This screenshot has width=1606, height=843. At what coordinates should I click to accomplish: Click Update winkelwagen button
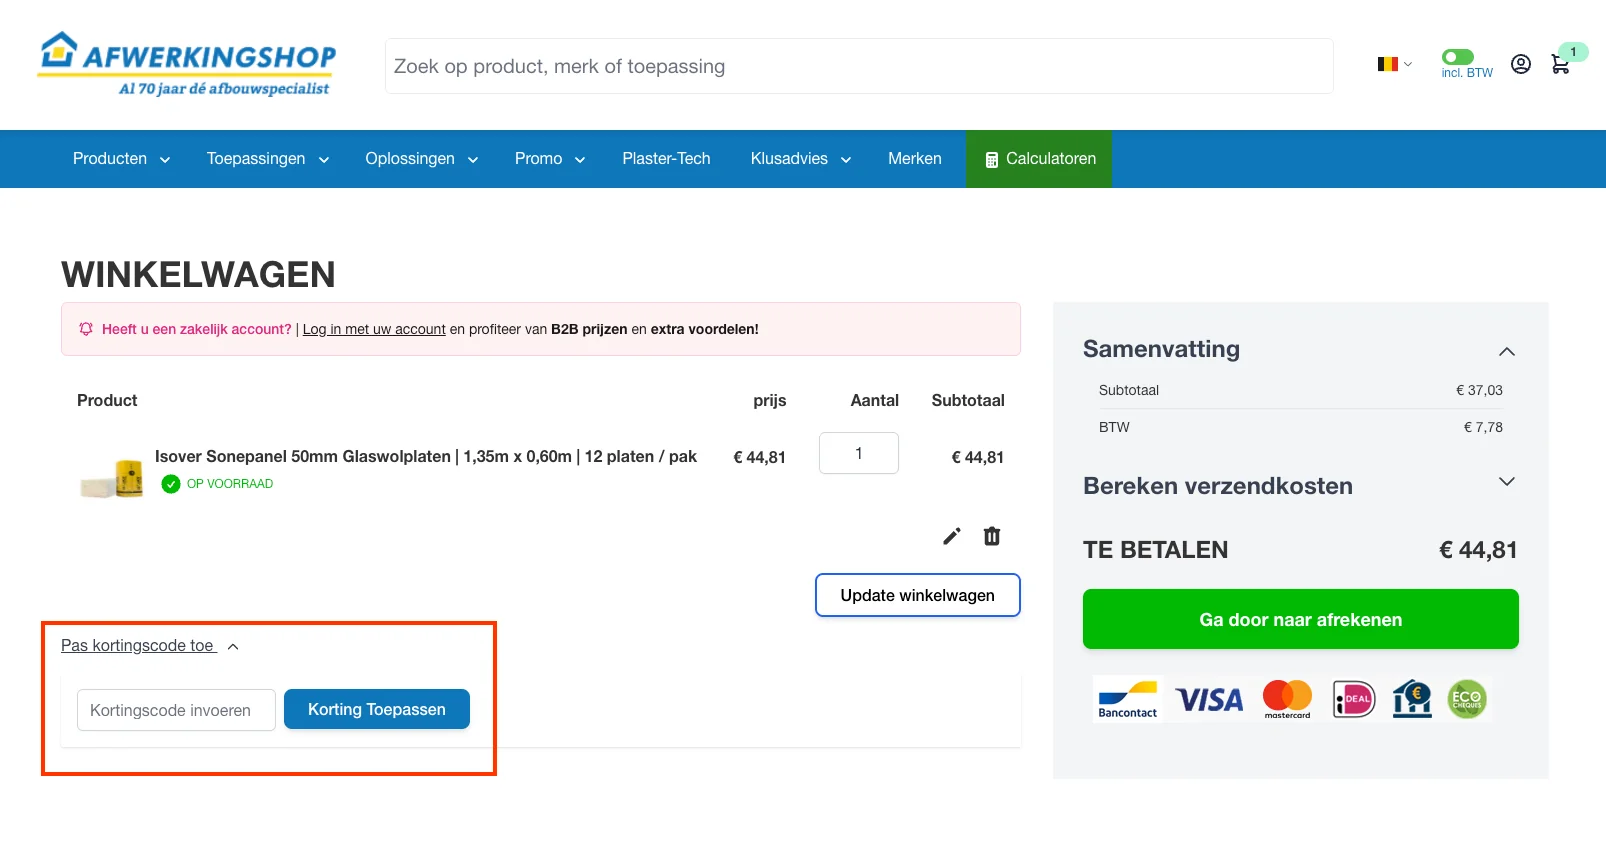918,595
